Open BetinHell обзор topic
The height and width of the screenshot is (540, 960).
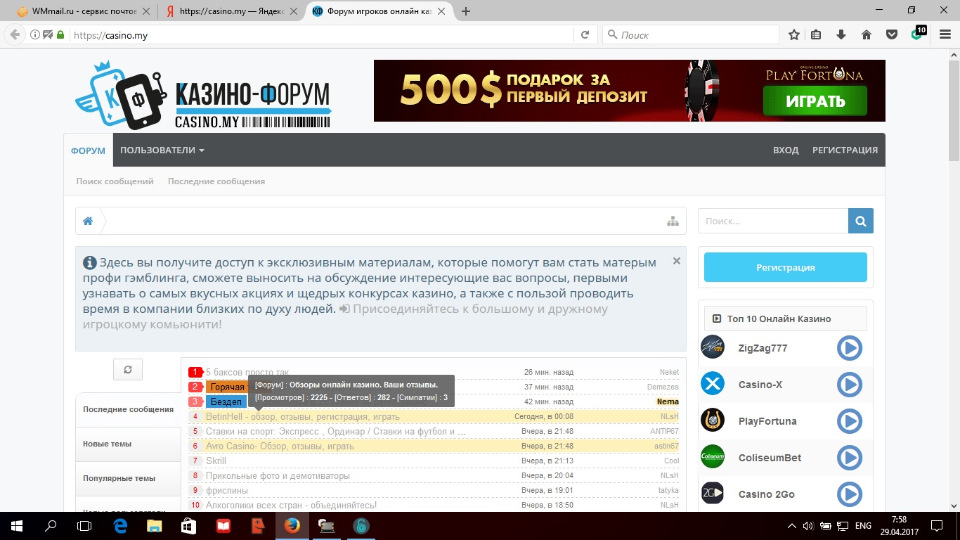click(302, 416)
